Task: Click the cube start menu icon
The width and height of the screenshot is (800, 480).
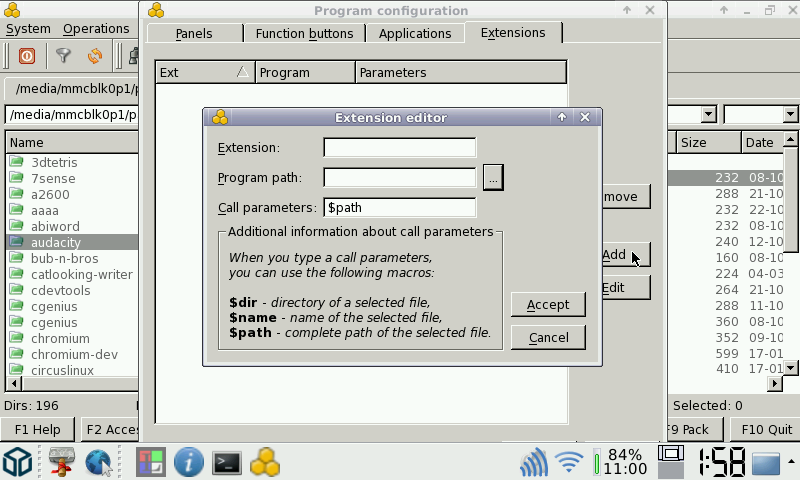Action: click(x=18, y=462)
